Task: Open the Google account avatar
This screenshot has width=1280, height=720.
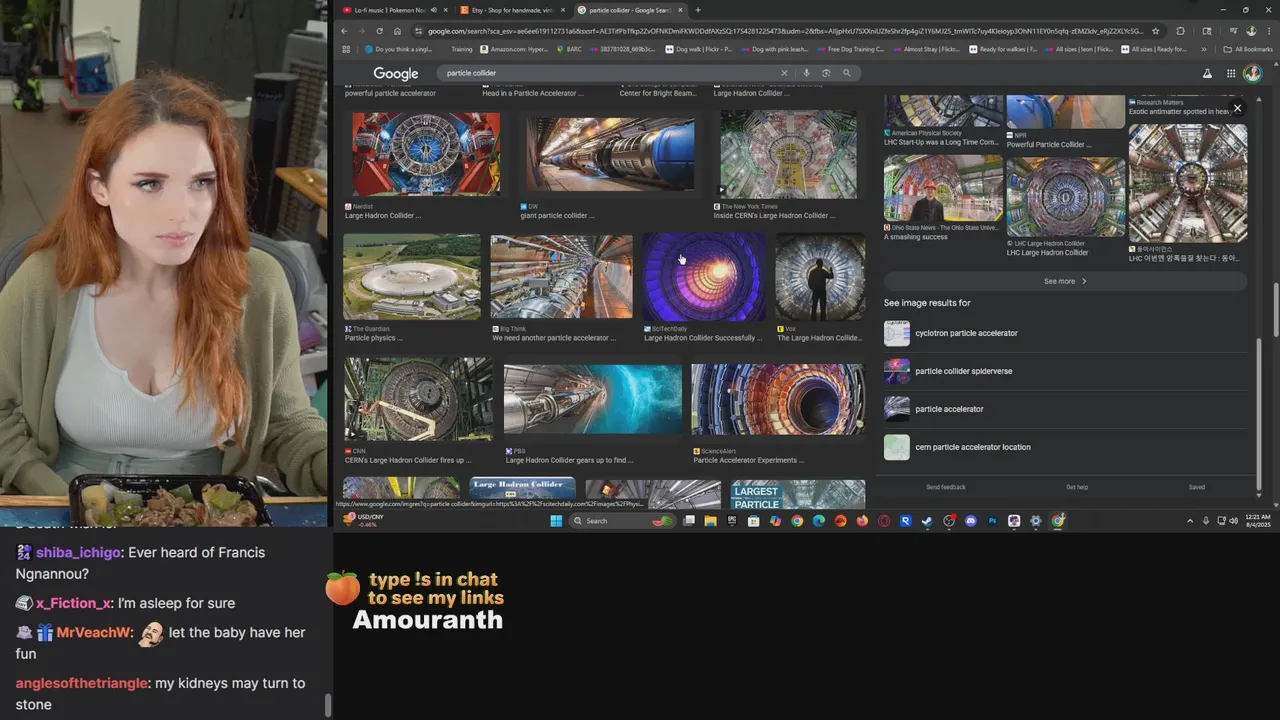Action: coord(1252,73)
